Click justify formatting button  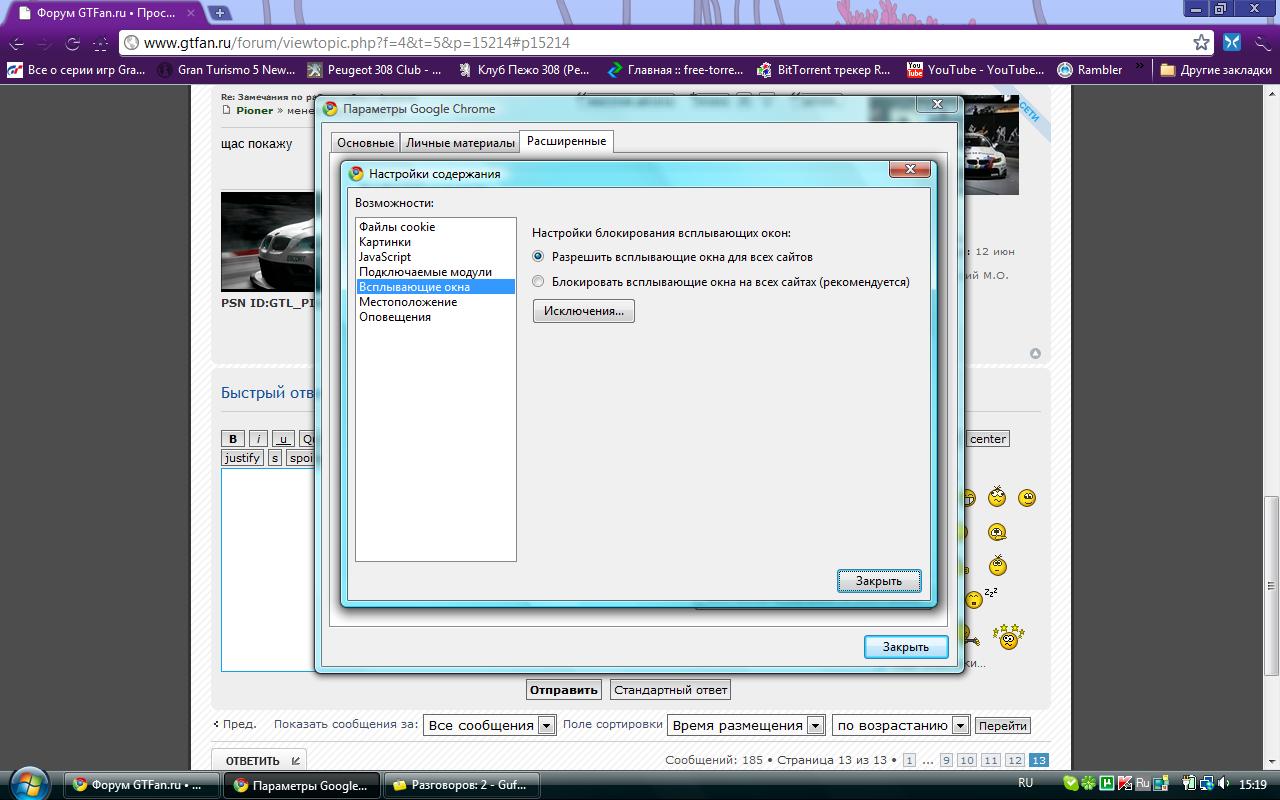point(242,458)
